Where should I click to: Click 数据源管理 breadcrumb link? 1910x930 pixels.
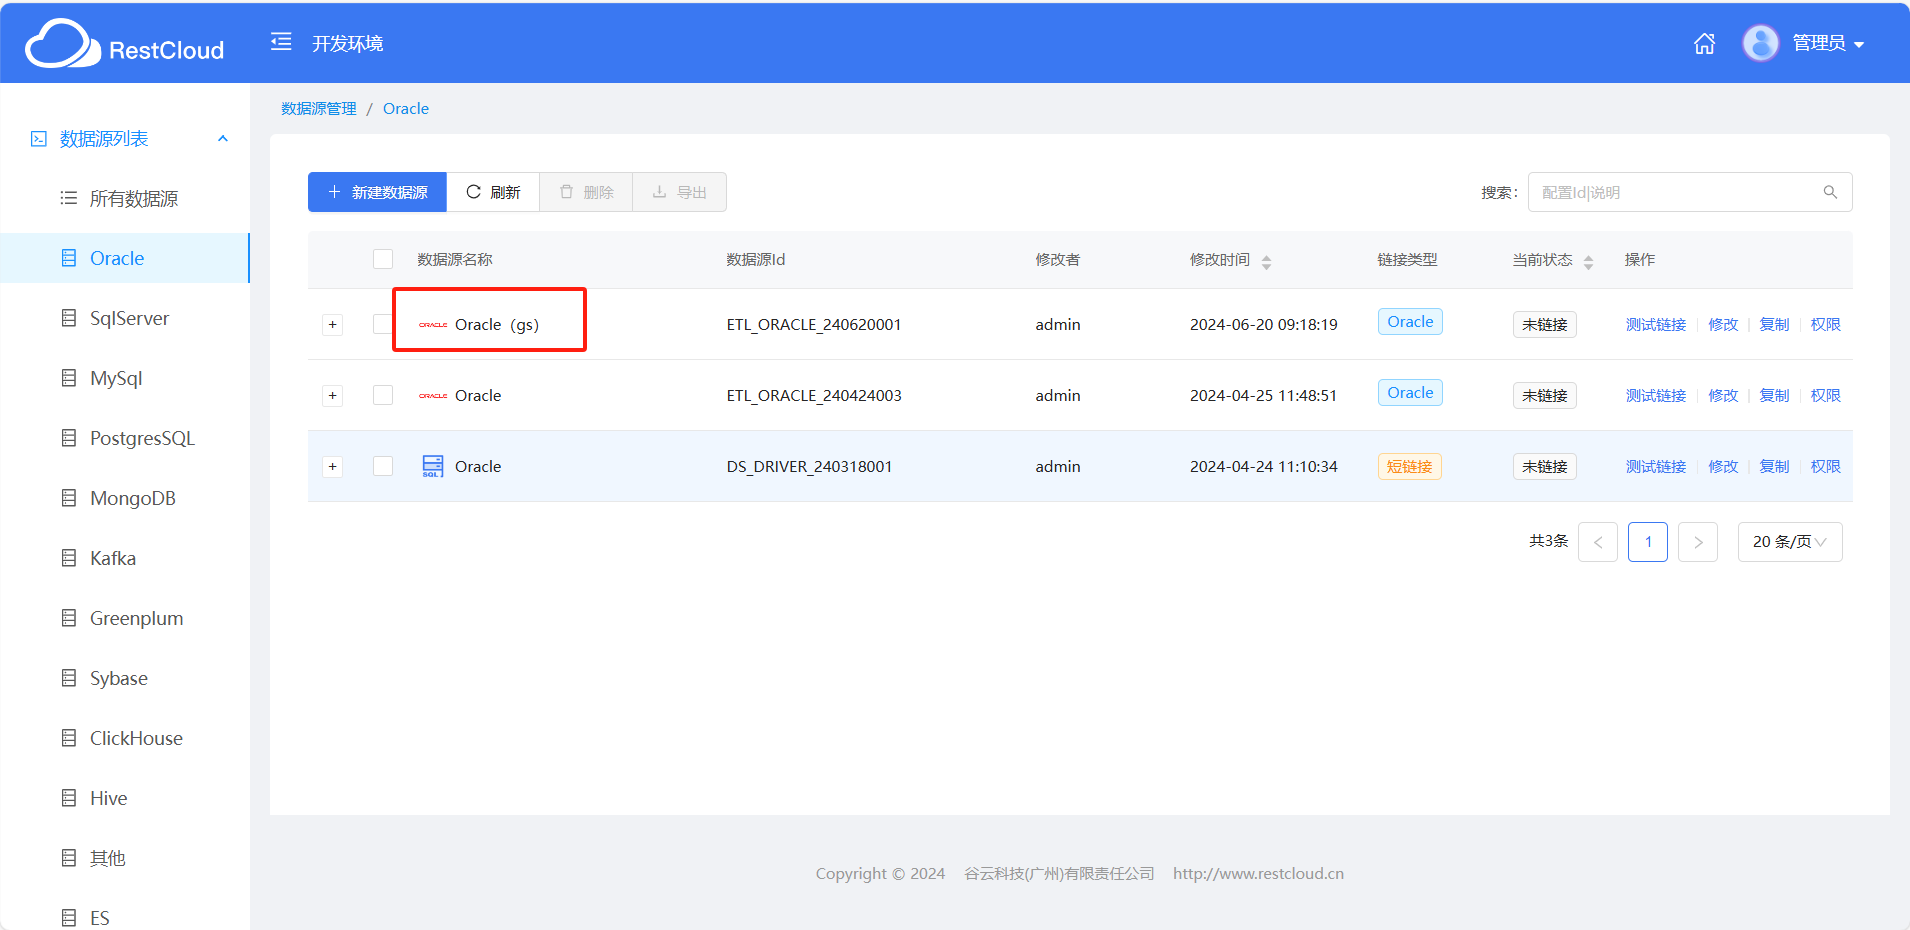pos(319,108)
